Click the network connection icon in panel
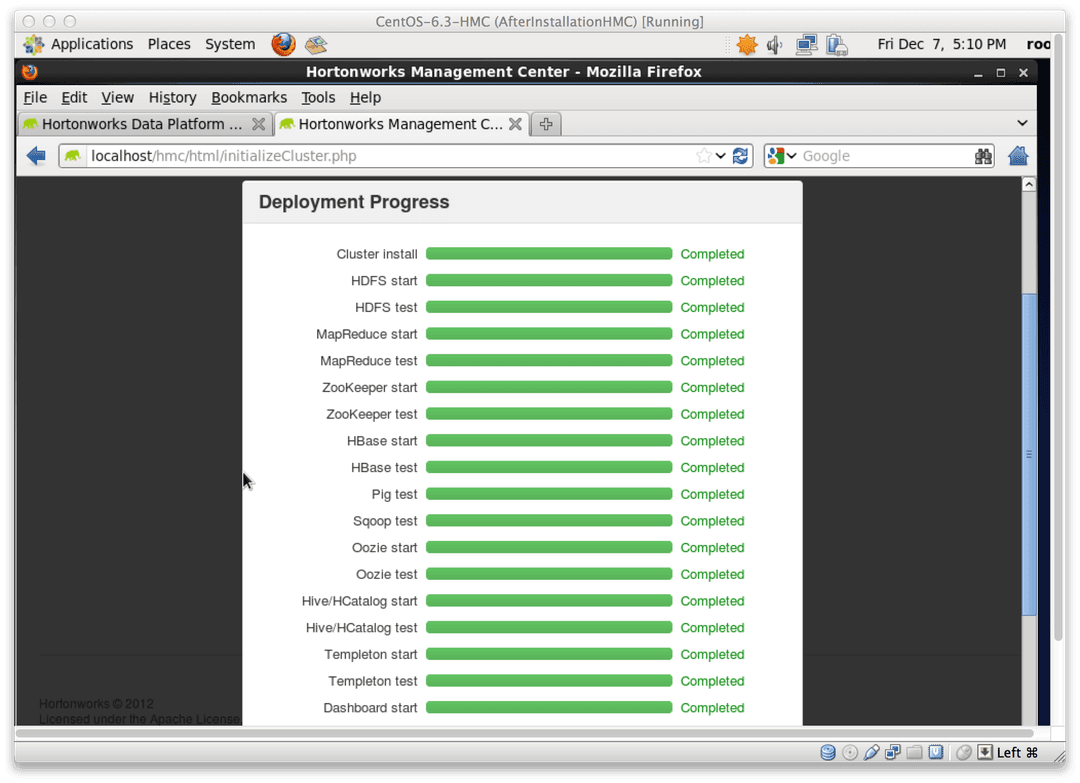 [x=806, y=45]
